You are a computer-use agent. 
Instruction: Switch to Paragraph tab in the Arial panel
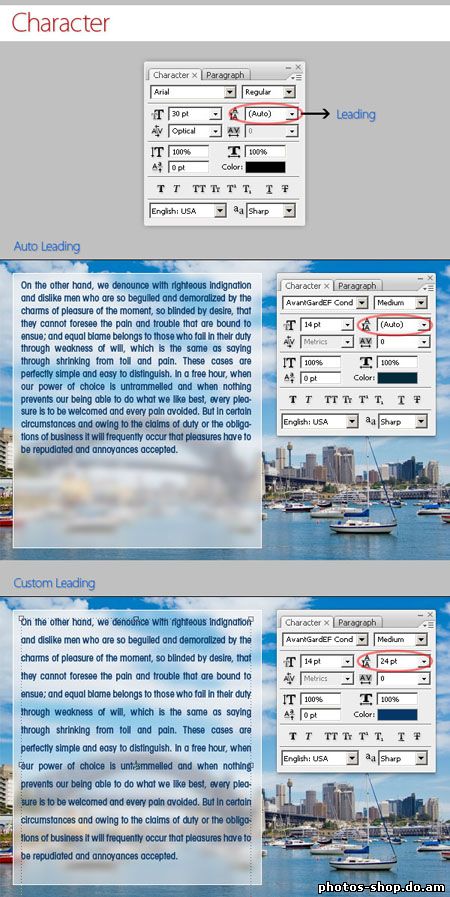[225, 75]
